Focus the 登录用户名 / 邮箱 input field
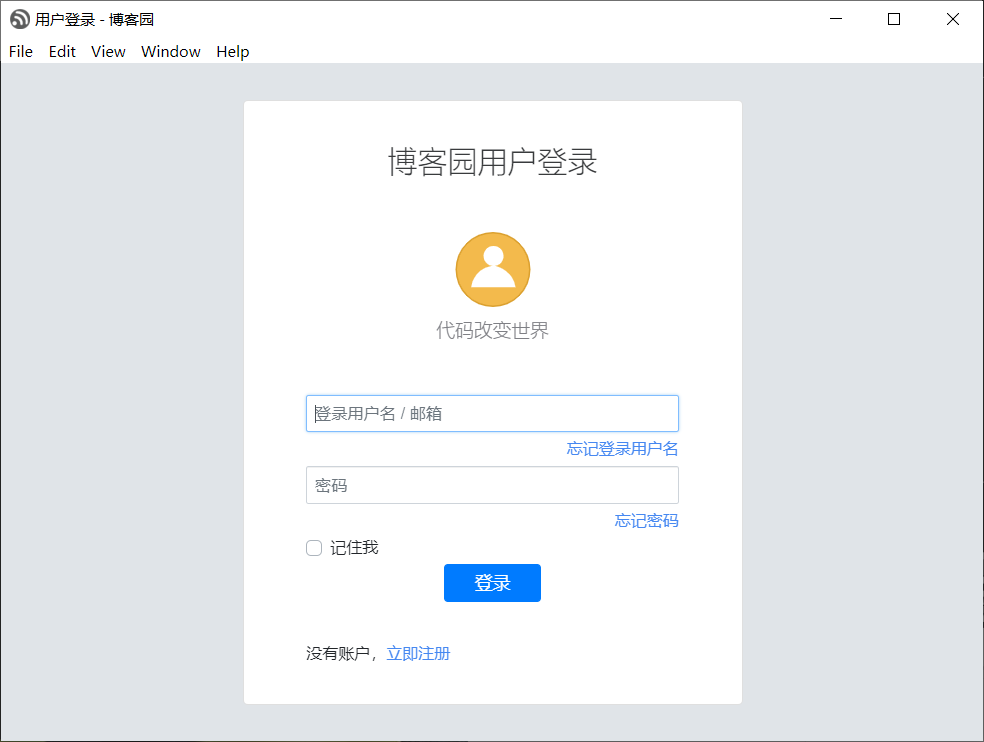Image resolution: width=984 pixels, height=742 pixels. coord(492,413)
